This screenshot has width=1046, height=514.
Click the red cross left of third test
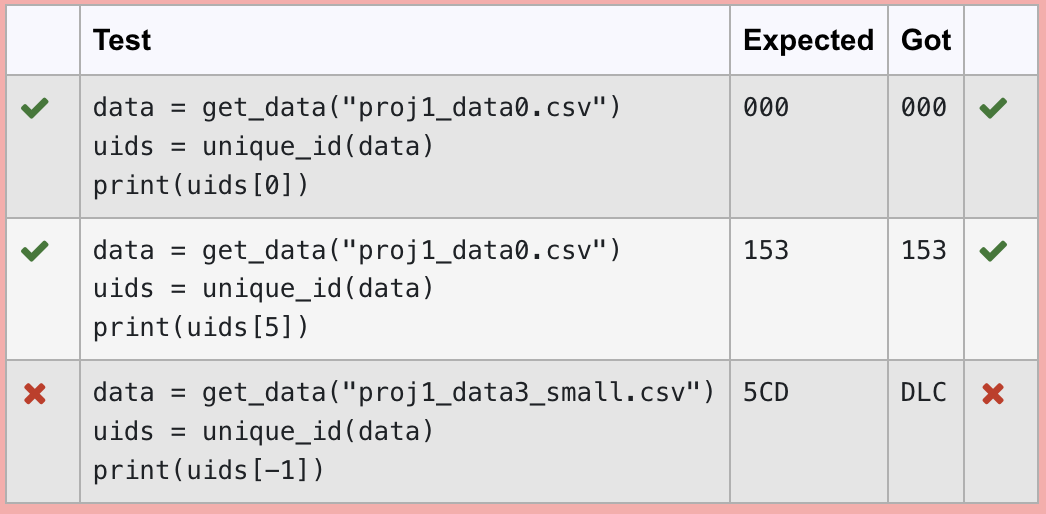pos(35,394)
